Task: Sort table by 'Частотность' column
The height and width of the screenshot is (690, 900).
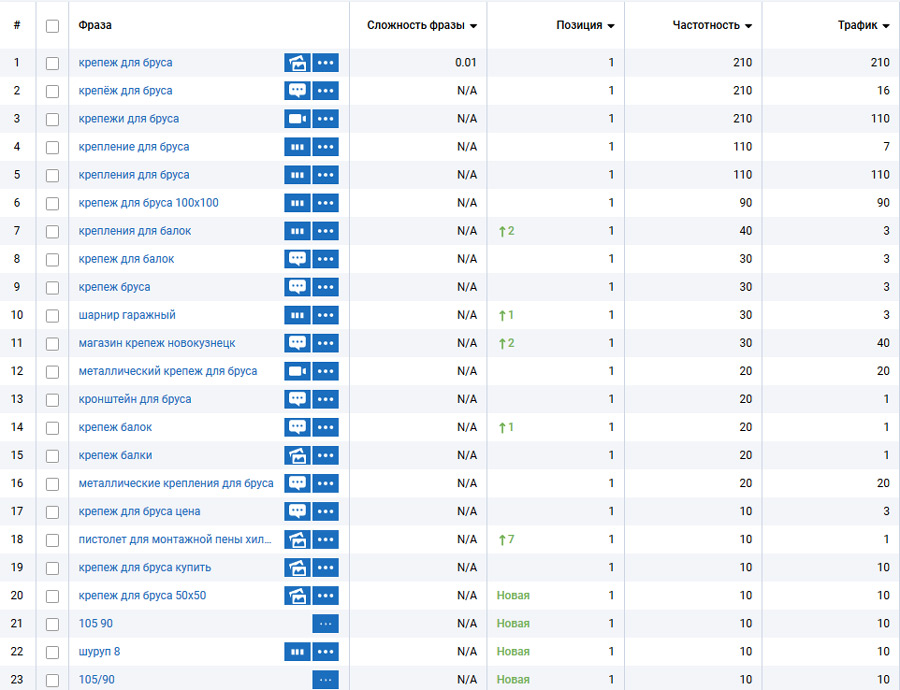Action: 712,26
